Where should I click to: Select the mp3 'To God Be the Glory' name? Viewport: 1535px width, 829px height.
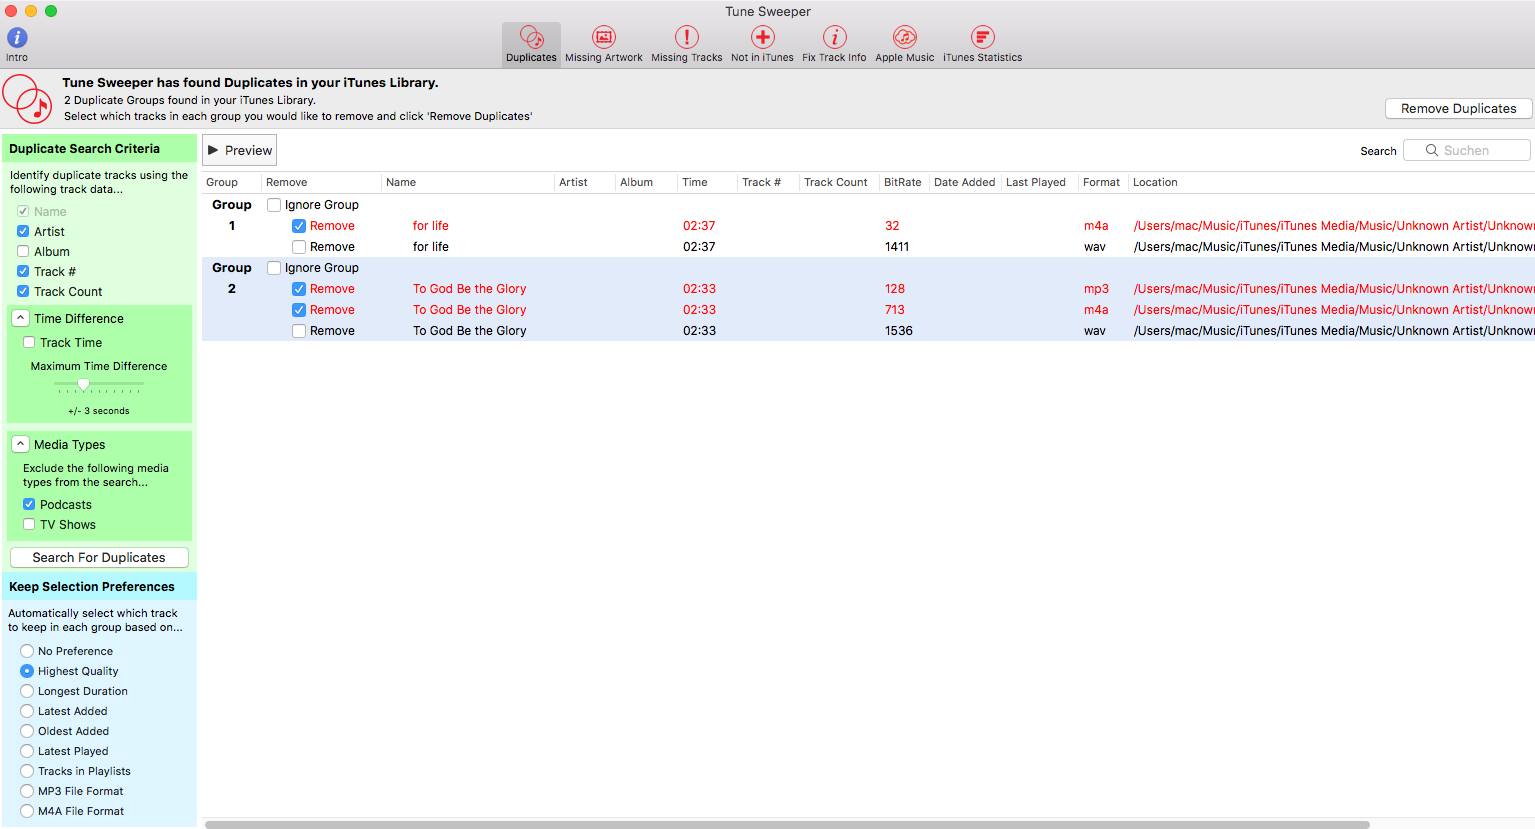pos(469,289)
